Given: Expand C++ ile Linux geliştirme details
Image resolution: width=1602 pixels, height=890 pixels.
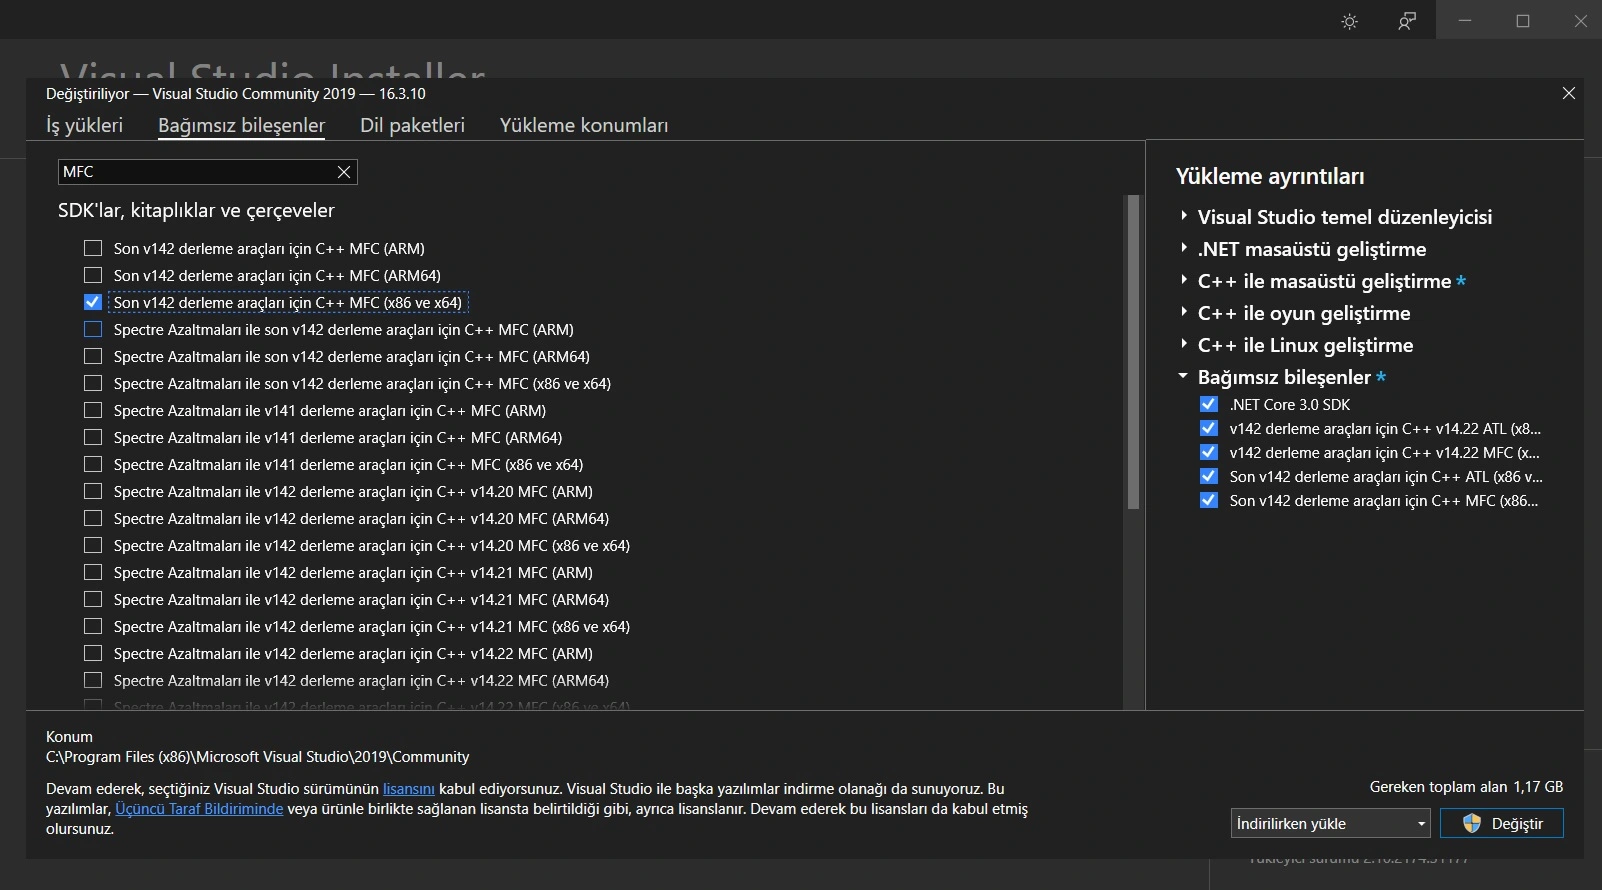Looking at the screenshot, I should 1184,344.
